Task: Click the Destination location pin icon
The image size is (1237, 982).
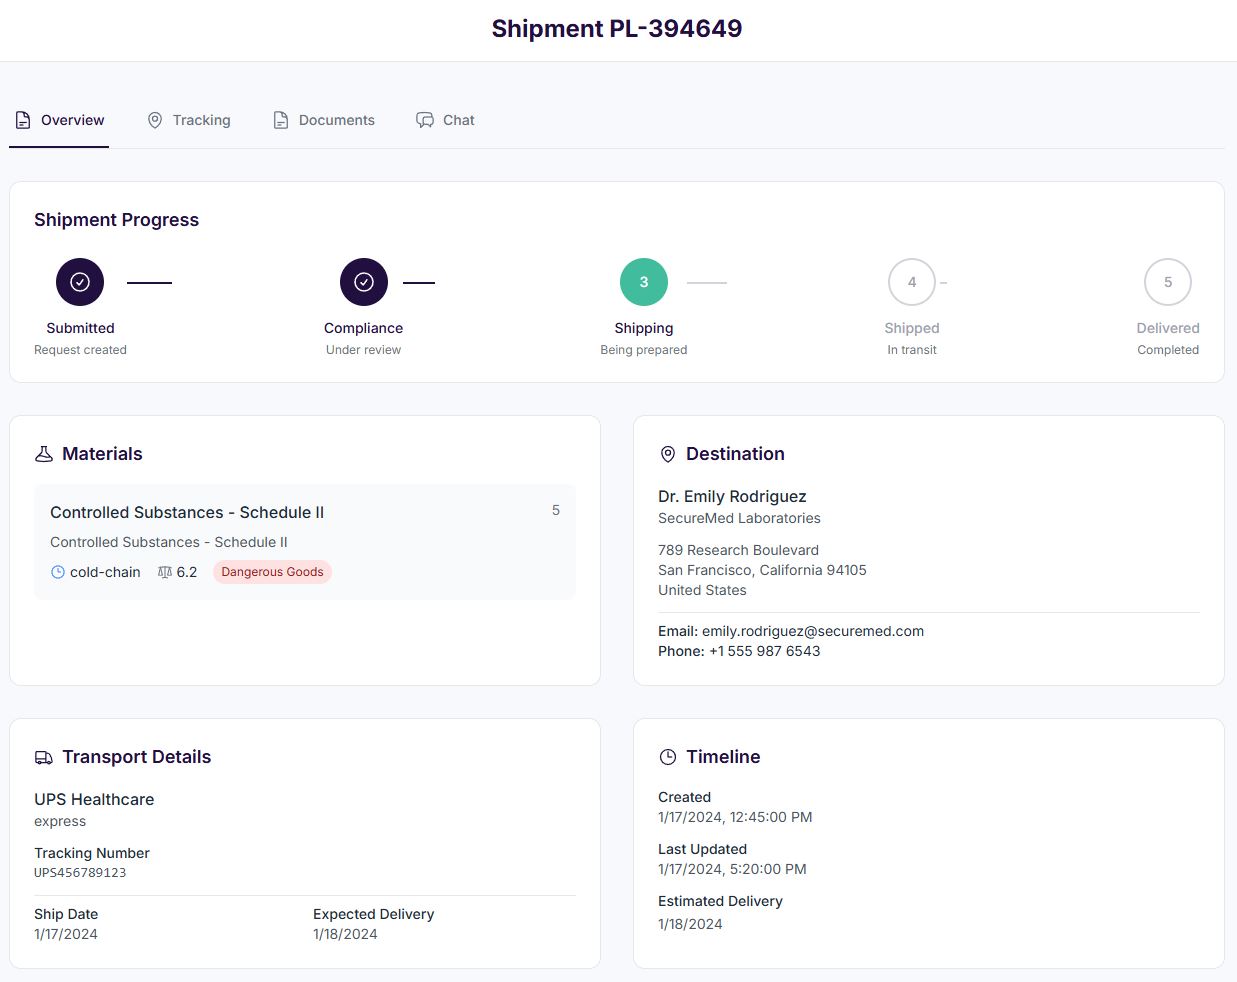Action: 668,454
